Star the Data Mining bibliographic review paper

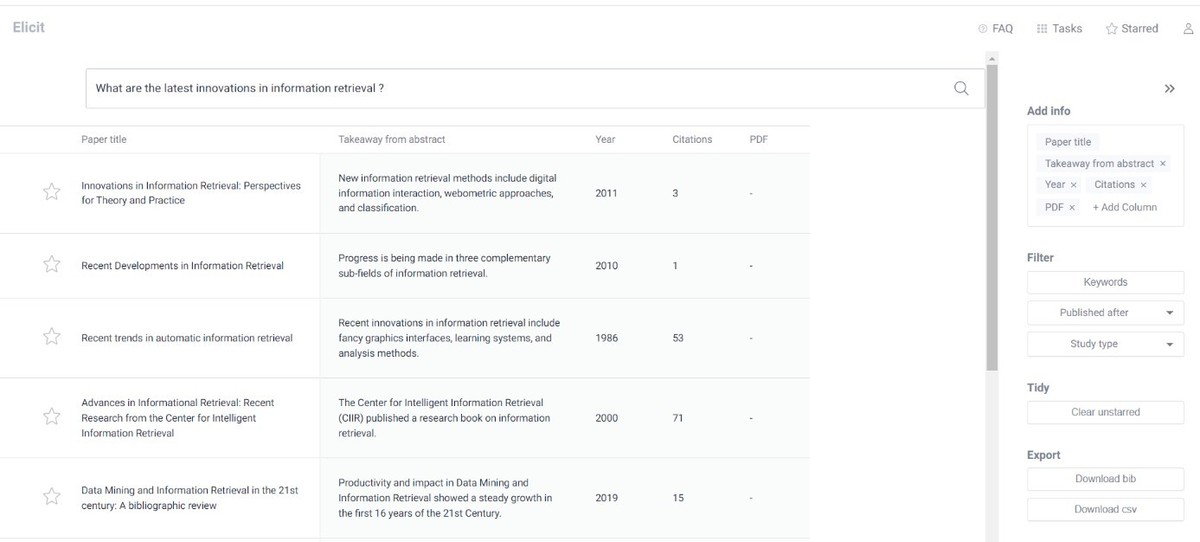tap(51, 497)
